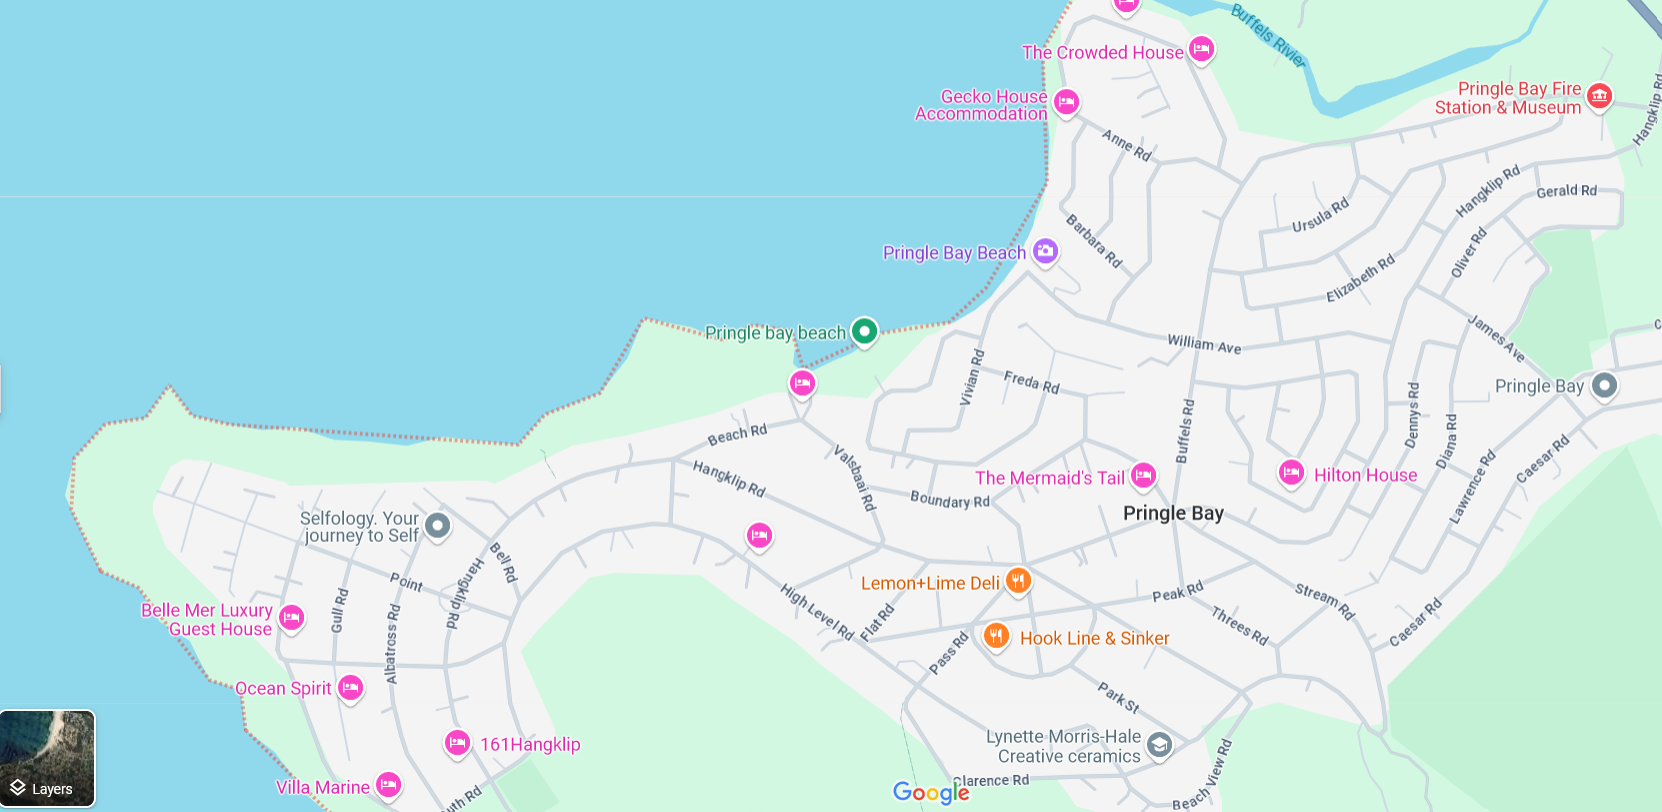The width and height of the screenshot is (1662, 812).
Task: Select Villa Marine hotel pin
Action: click(389, 786)
